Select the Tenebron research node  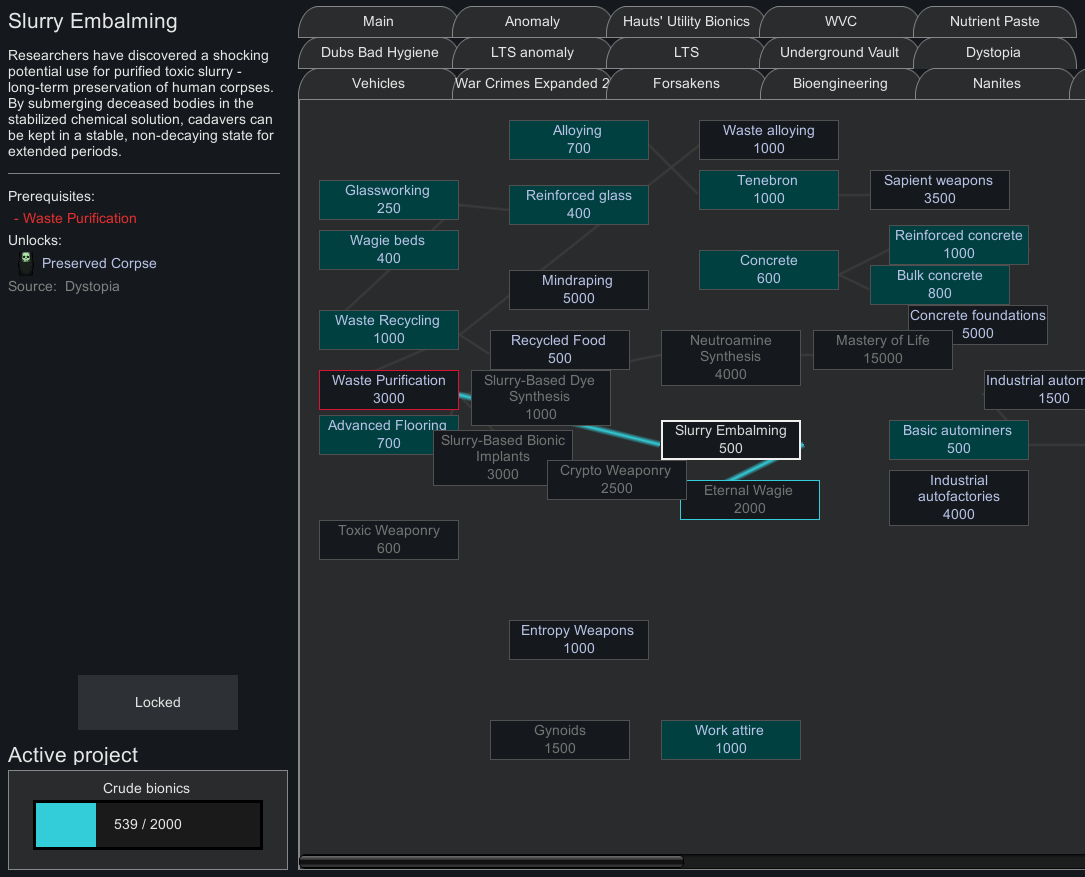tap(768, 189)
